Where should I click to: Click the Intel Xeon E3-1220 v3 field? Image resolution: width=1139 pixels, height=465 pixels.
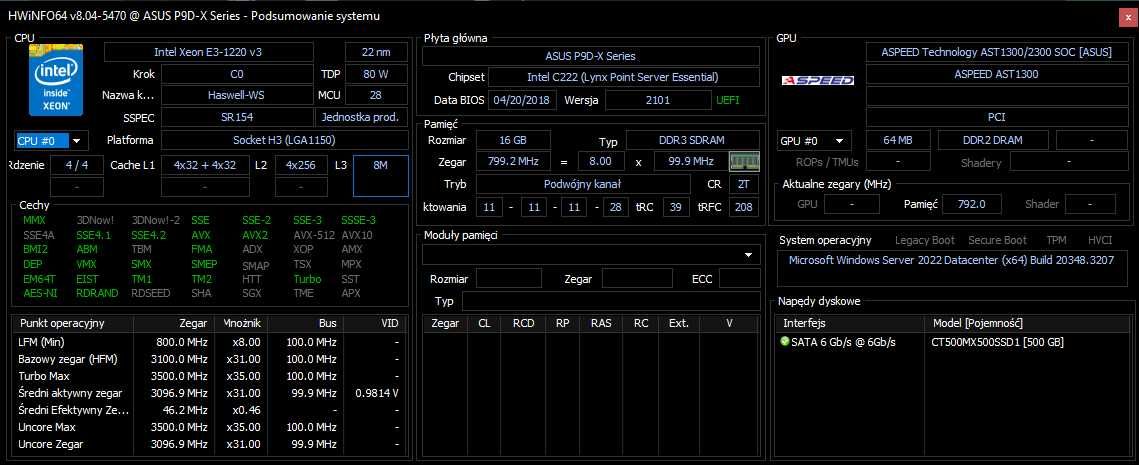click(x=208, y=52)
